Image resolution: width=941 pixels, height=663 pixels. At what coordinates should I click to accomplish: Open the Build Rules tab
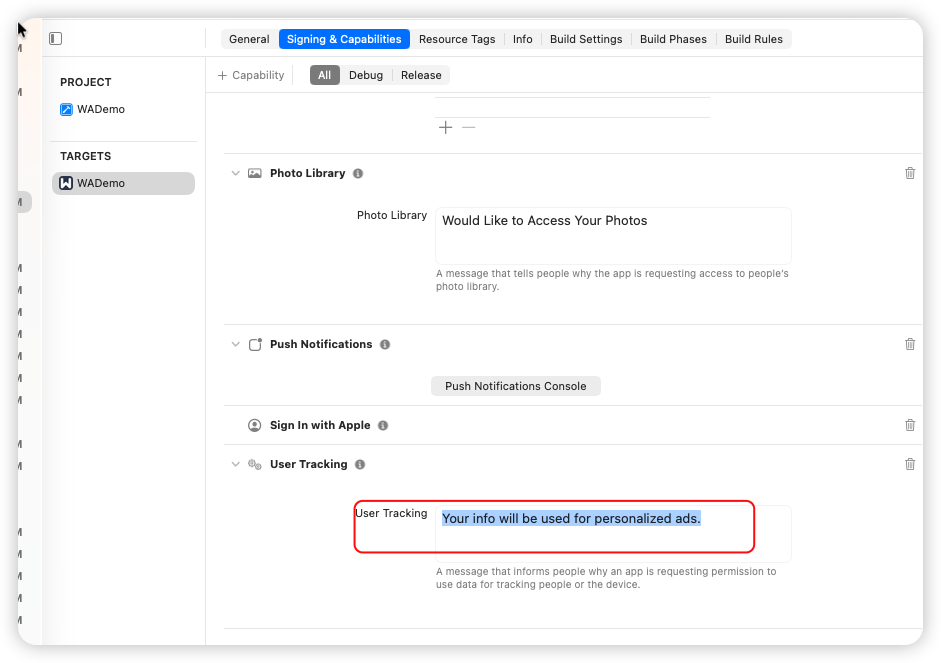click(753, 39)
